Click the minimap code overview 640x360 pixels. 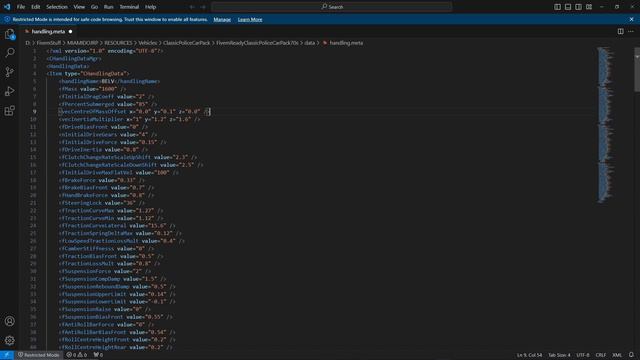606,124
